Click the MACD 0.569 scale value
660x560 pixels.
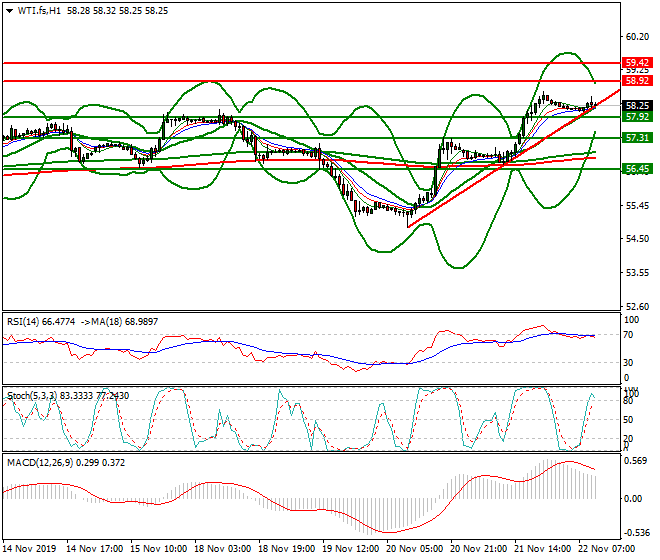coord(636,461)
